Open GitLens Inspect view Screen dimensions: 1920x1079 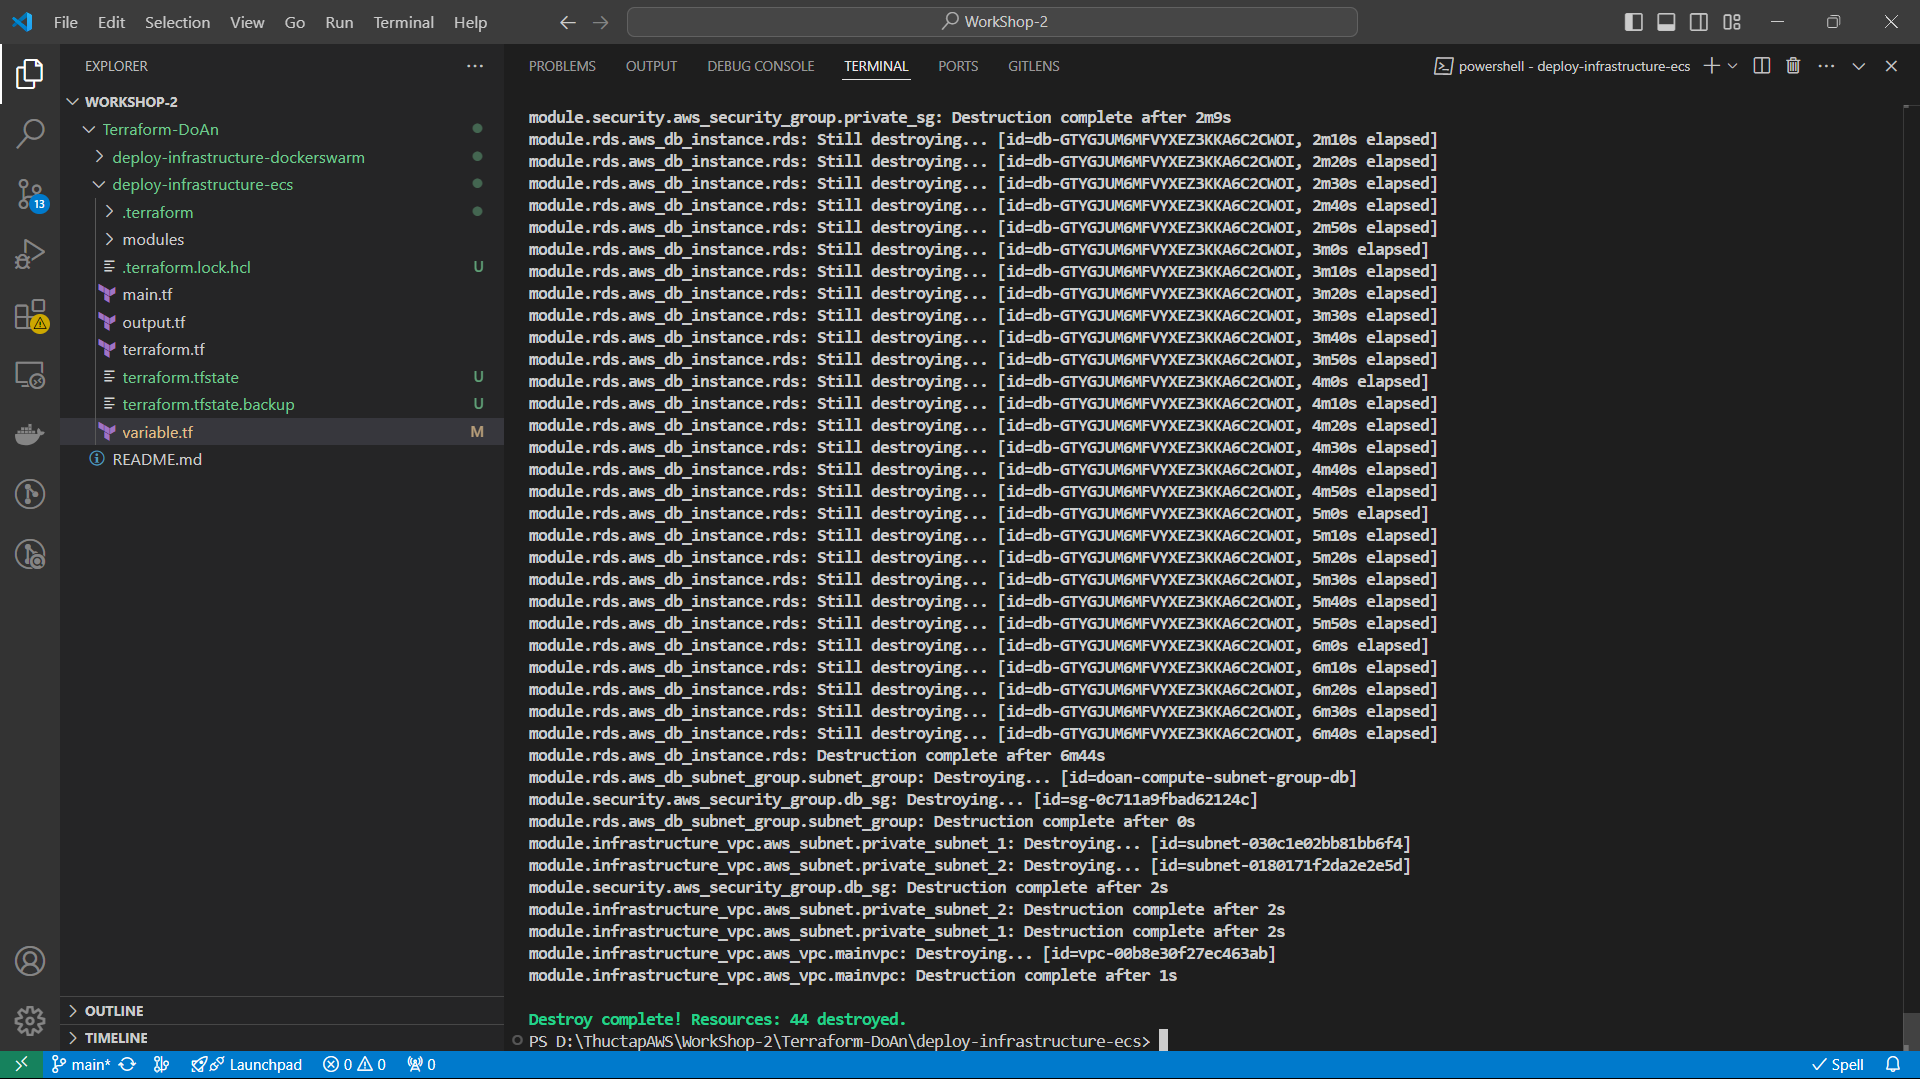(30, 554)
